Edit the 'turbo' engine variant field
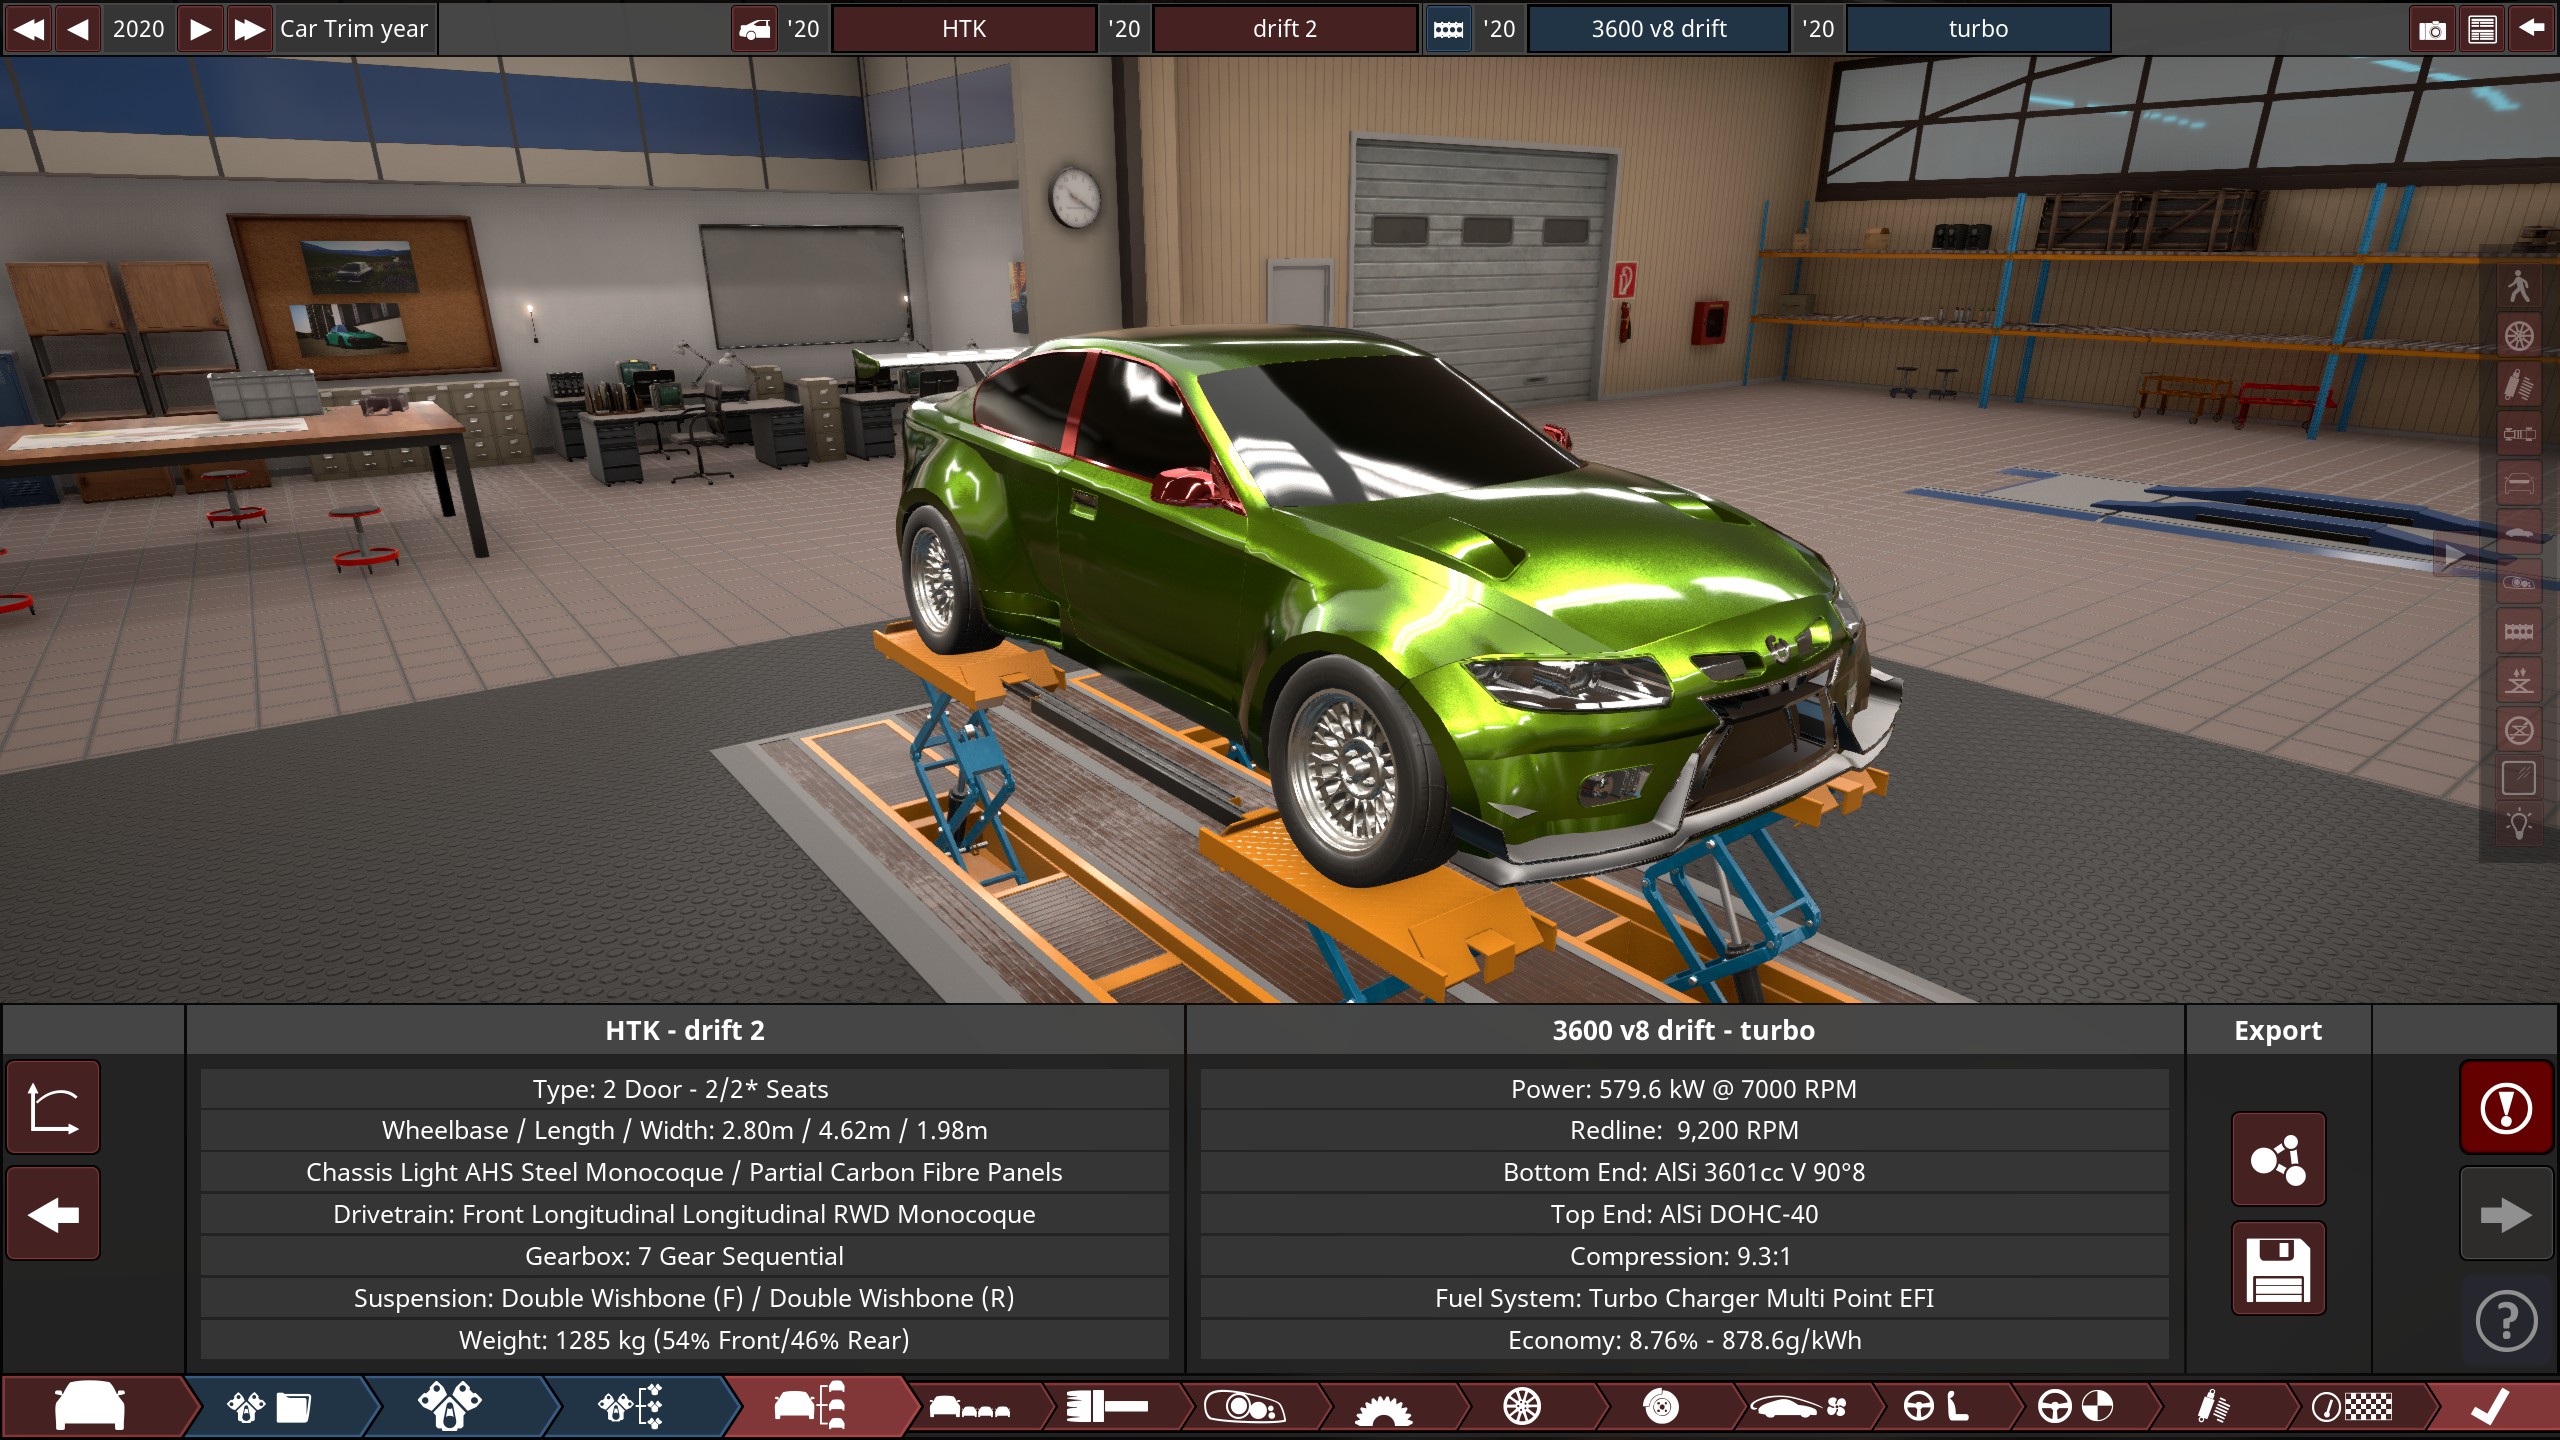This screenshot has height=1440, width=2560. pos(1978,29)
